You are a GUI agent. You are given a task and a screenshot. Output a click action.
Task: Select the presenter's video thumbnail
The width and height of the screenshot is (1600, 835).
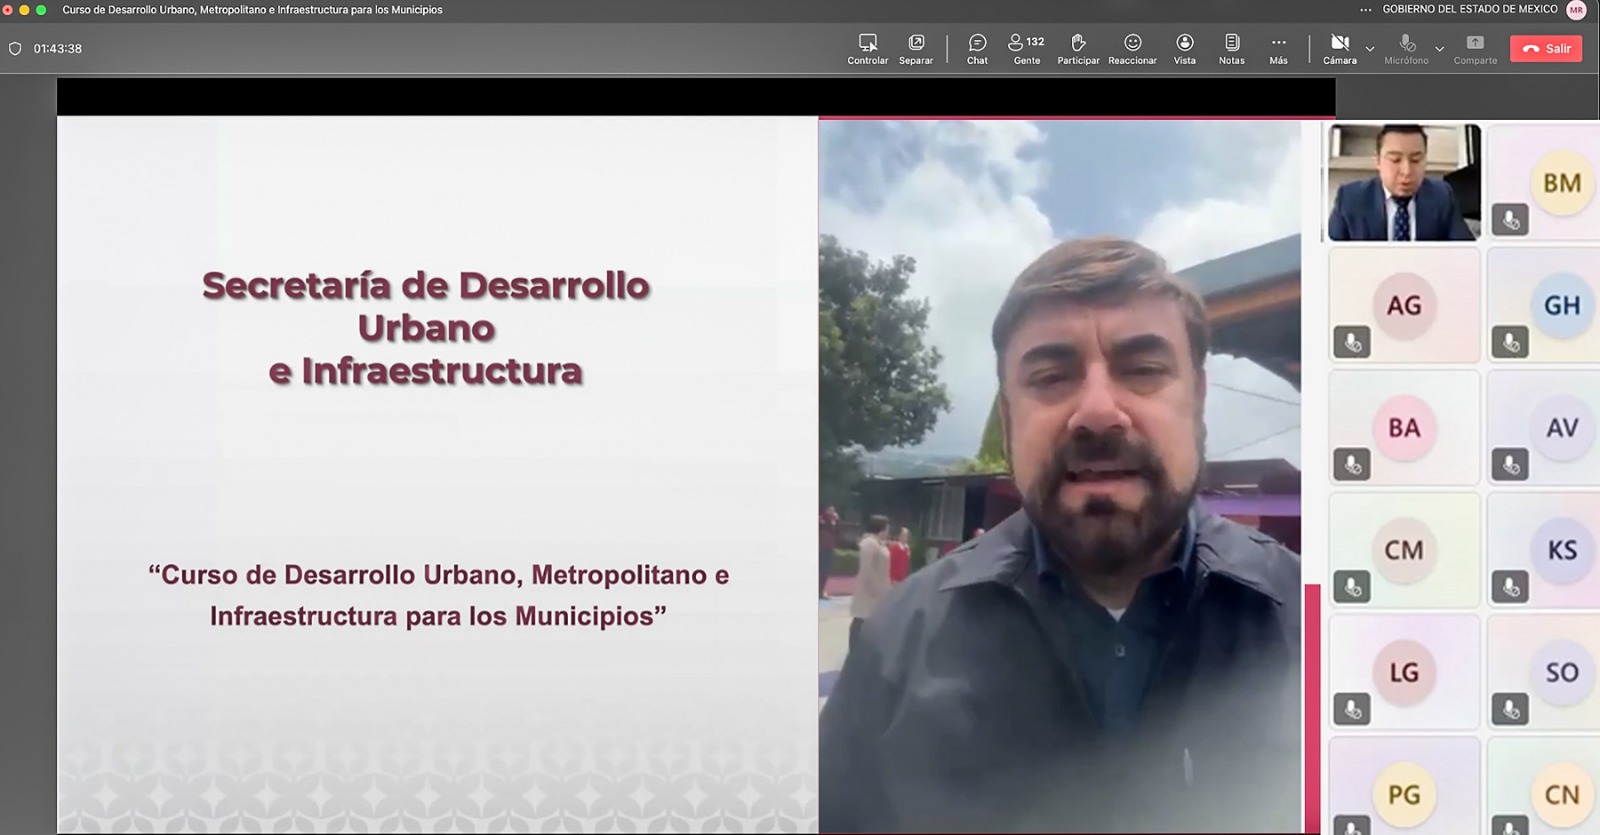[1403, 182]
